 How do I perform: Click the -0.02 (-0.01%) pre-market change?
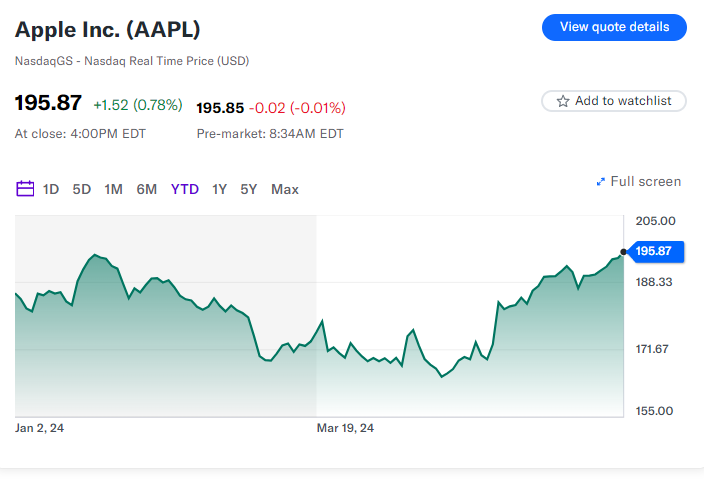coord(297,108)
